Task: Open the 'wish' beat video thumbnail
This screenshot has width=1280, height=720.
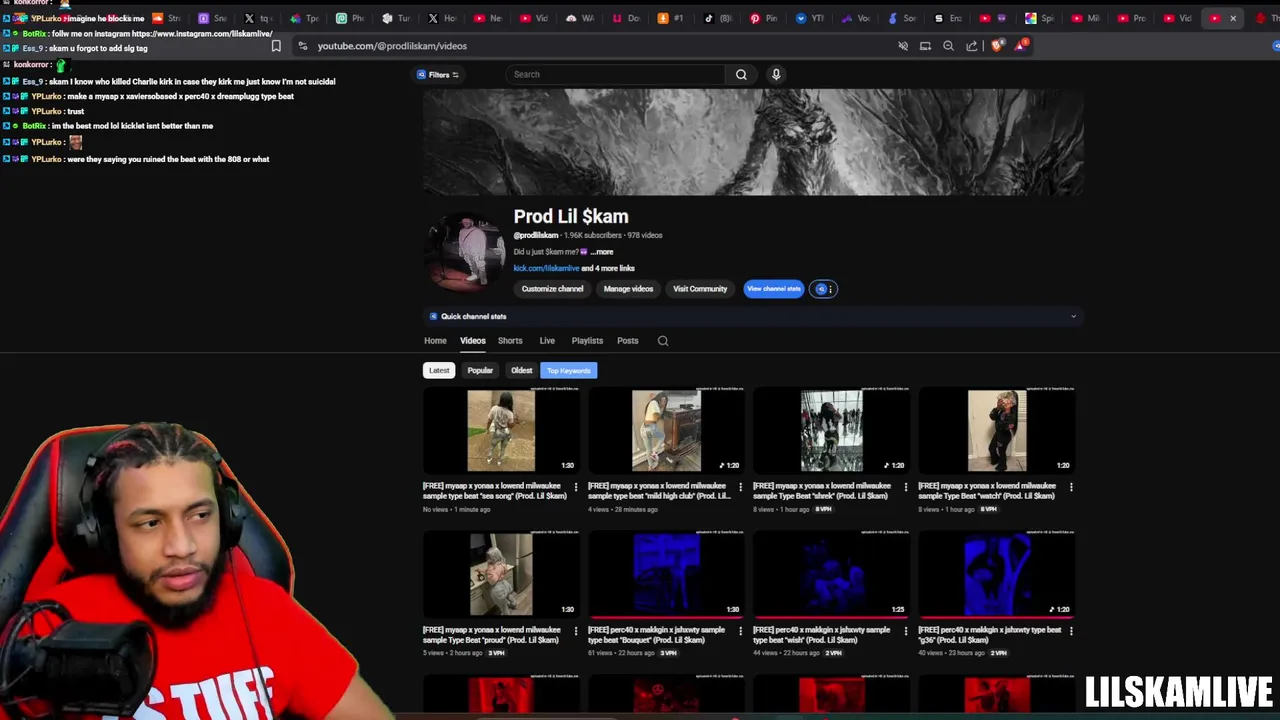Action: (x=831, y=574)
